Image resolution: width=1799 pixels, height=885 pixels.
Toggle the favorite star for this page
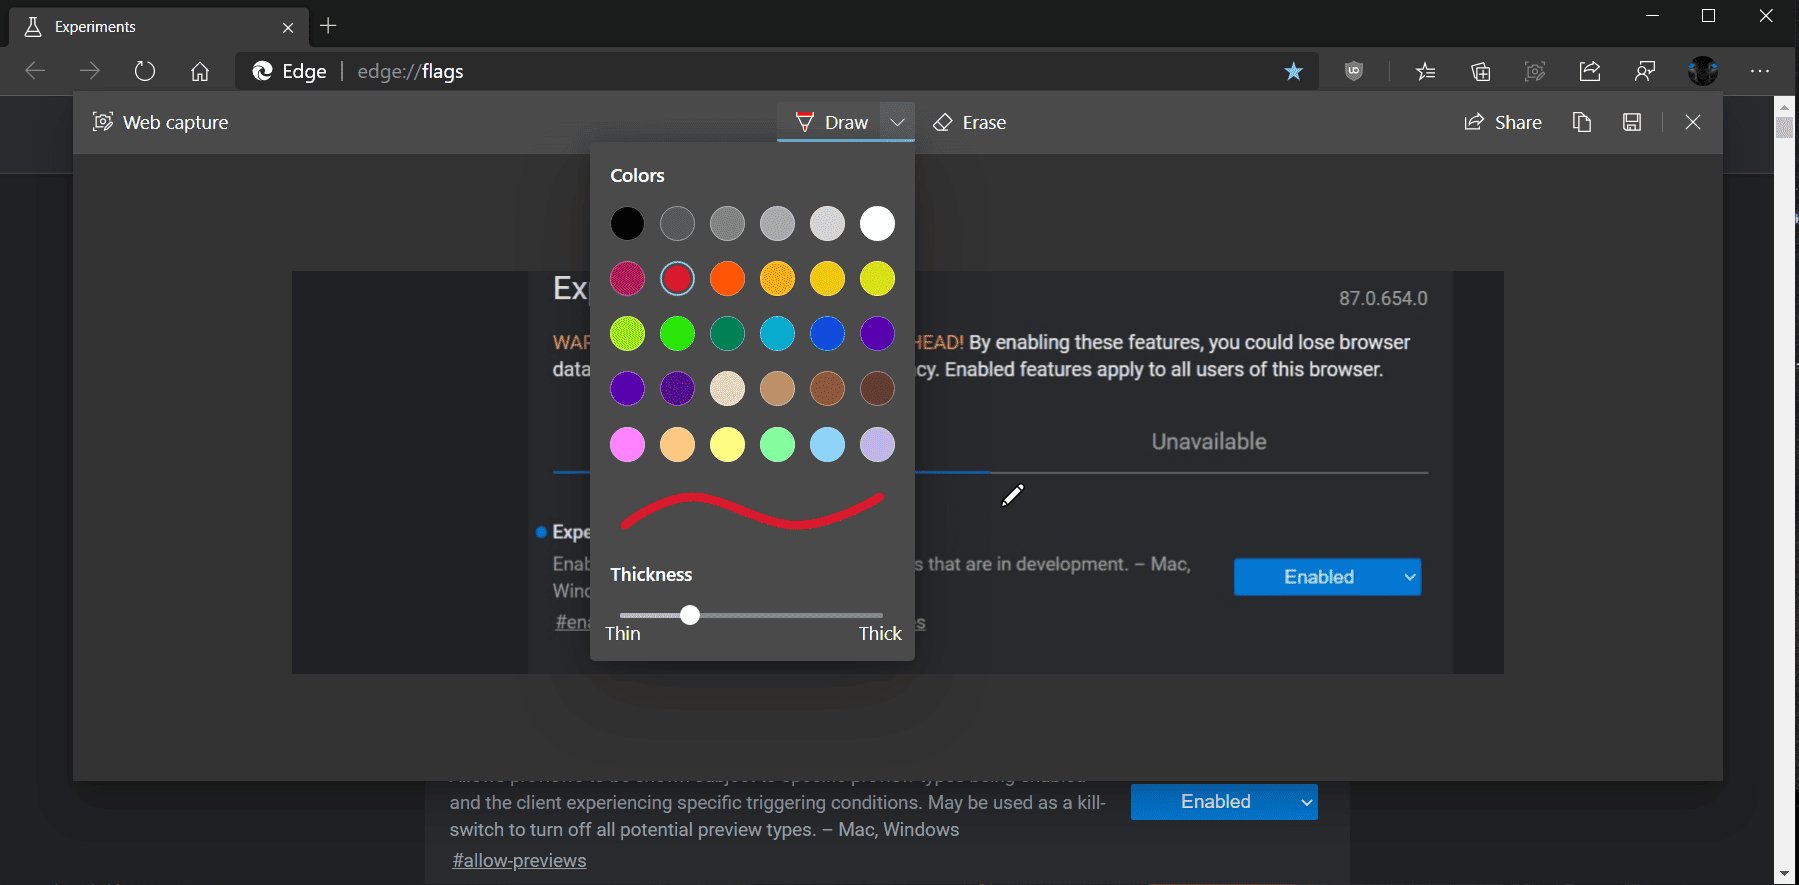click(1294, 71)
